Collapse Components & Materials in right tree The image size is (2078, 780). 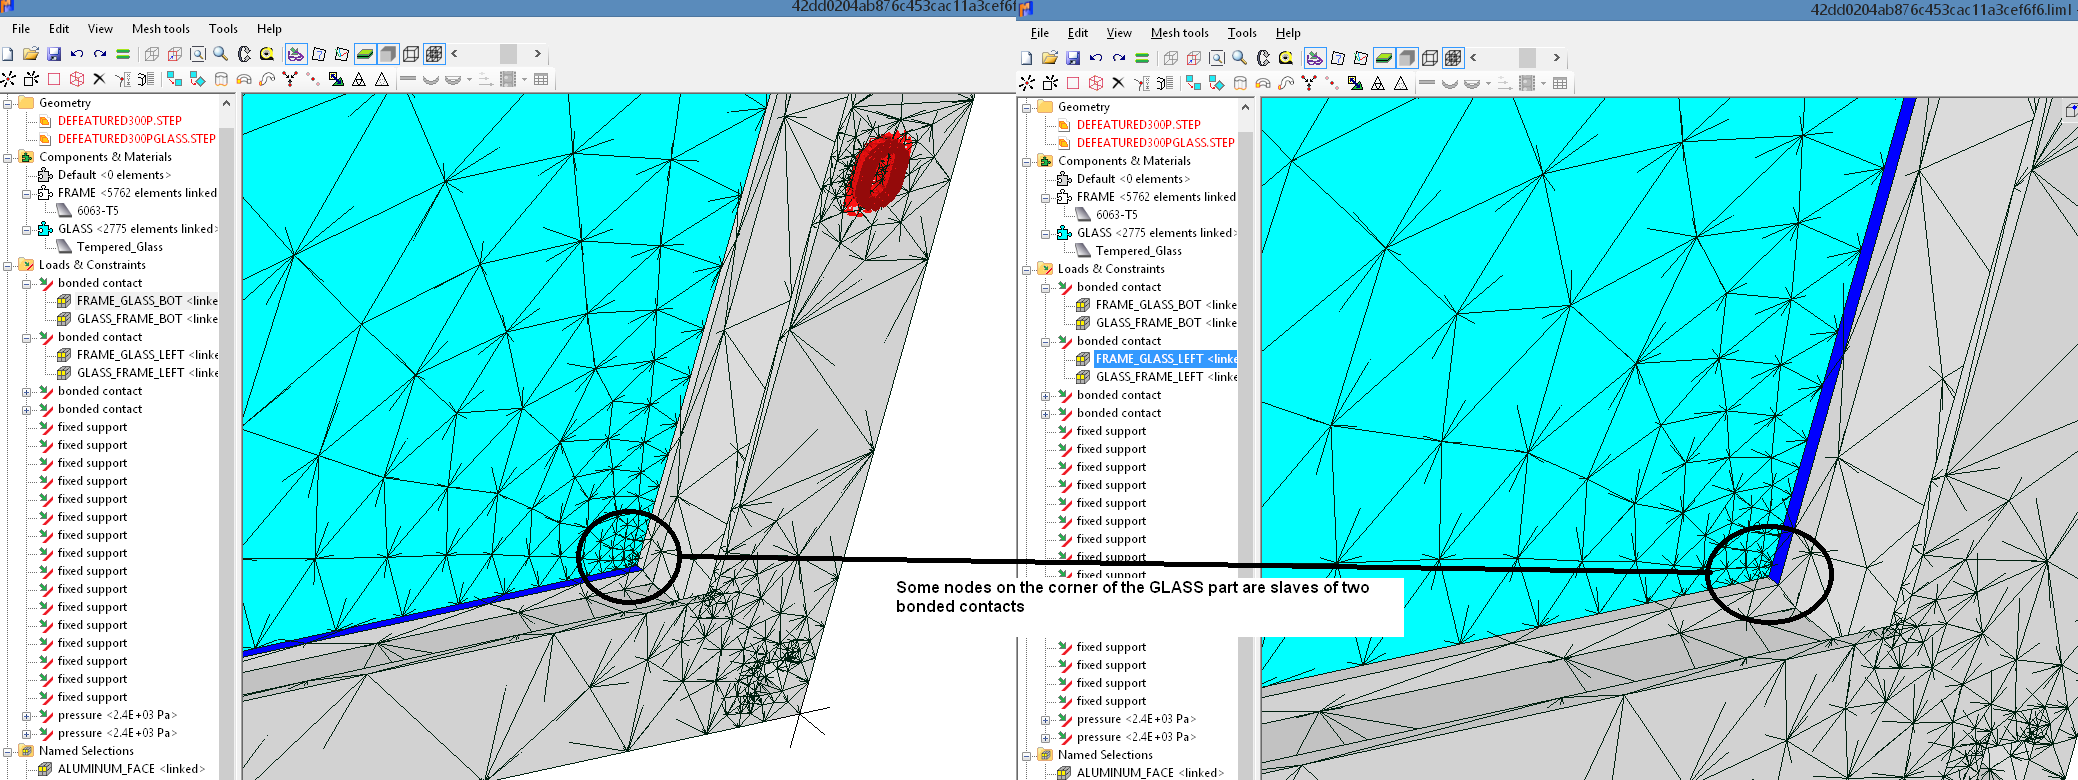coord(1027,161)
